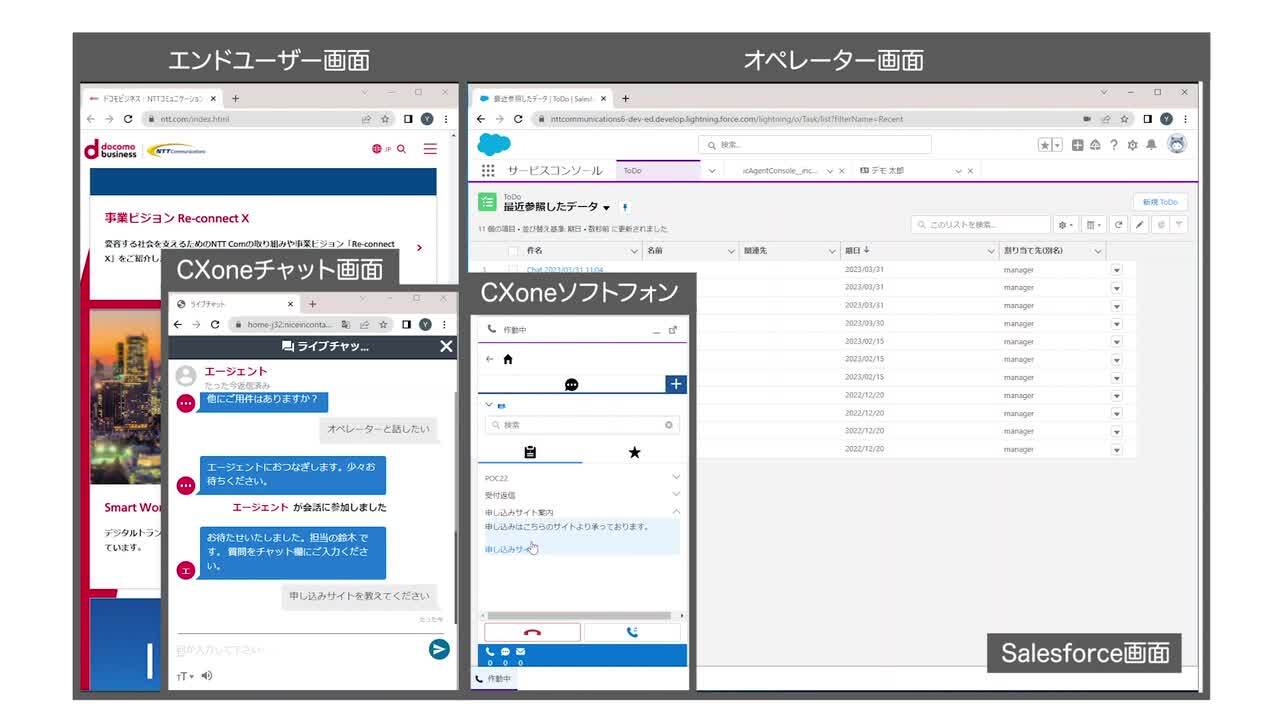This screenshot has width=1280, height=720.
Task: Clear the softphone search field
Action: point(669,425)
